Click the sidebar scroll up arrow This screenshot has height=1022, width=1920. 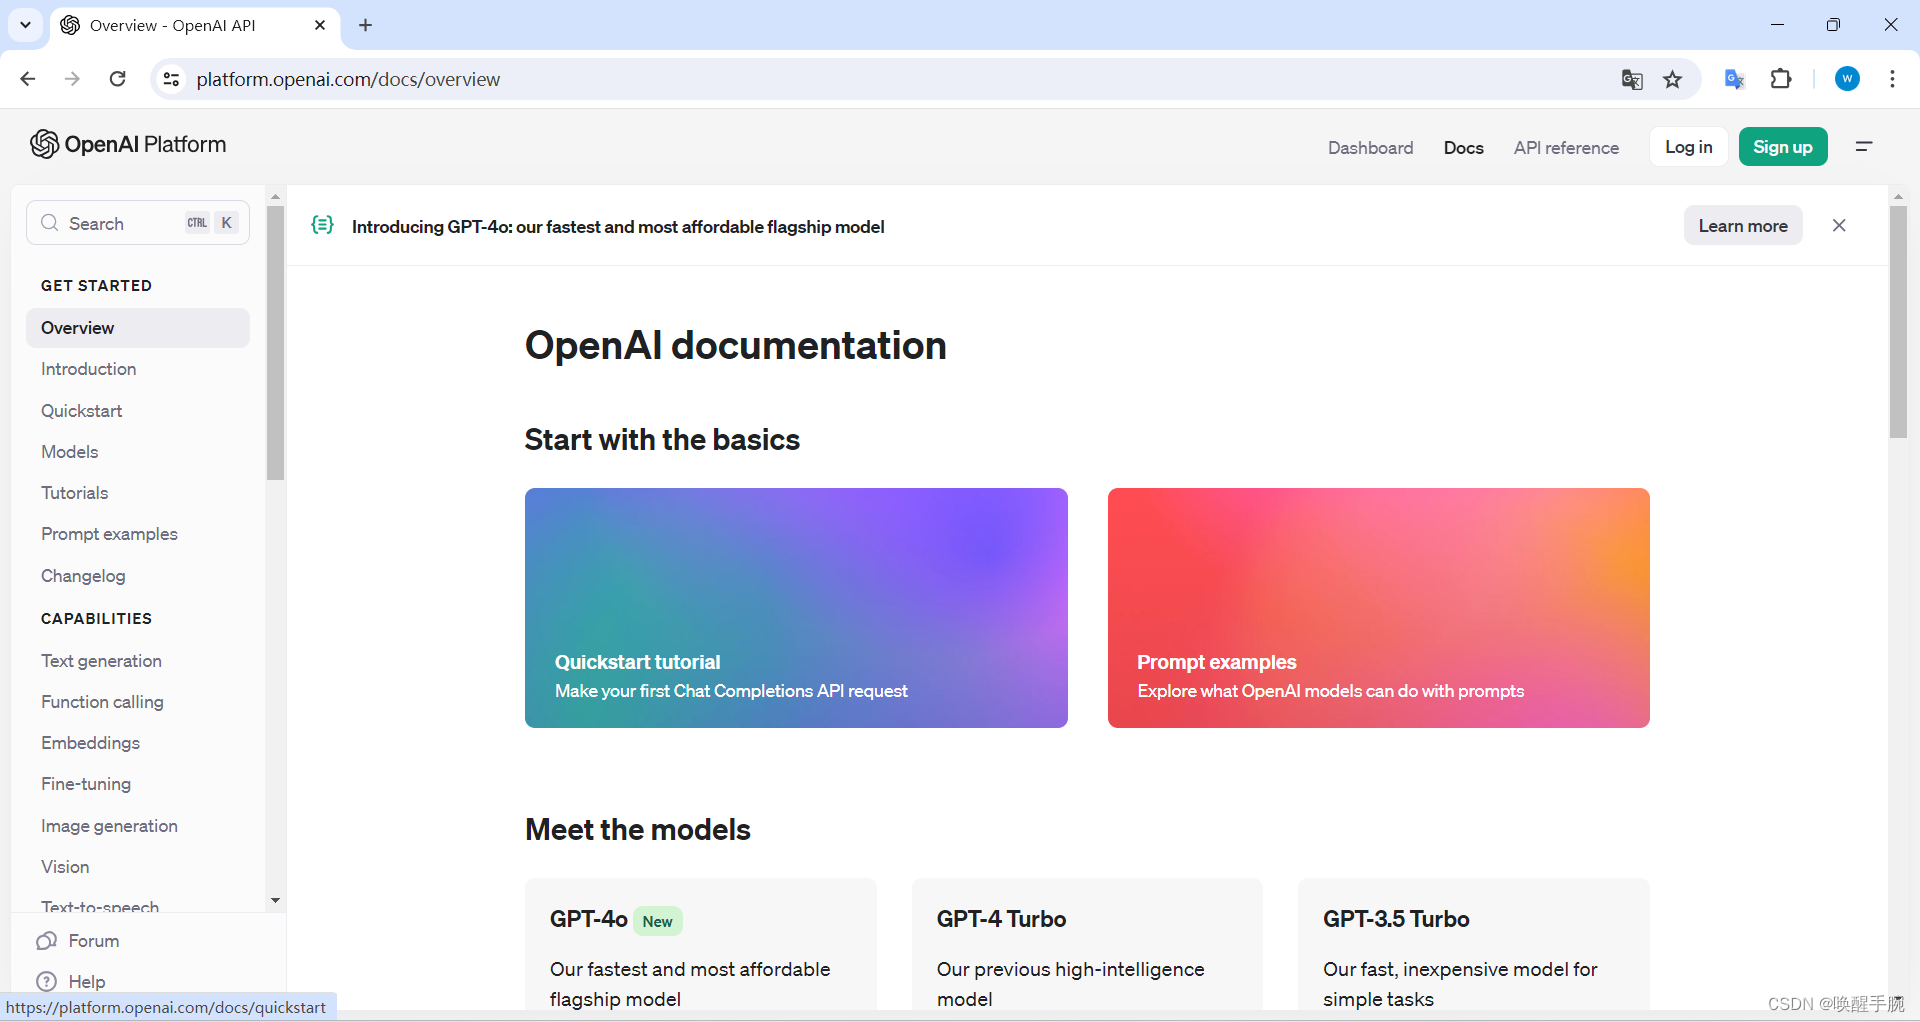[276, 196]
